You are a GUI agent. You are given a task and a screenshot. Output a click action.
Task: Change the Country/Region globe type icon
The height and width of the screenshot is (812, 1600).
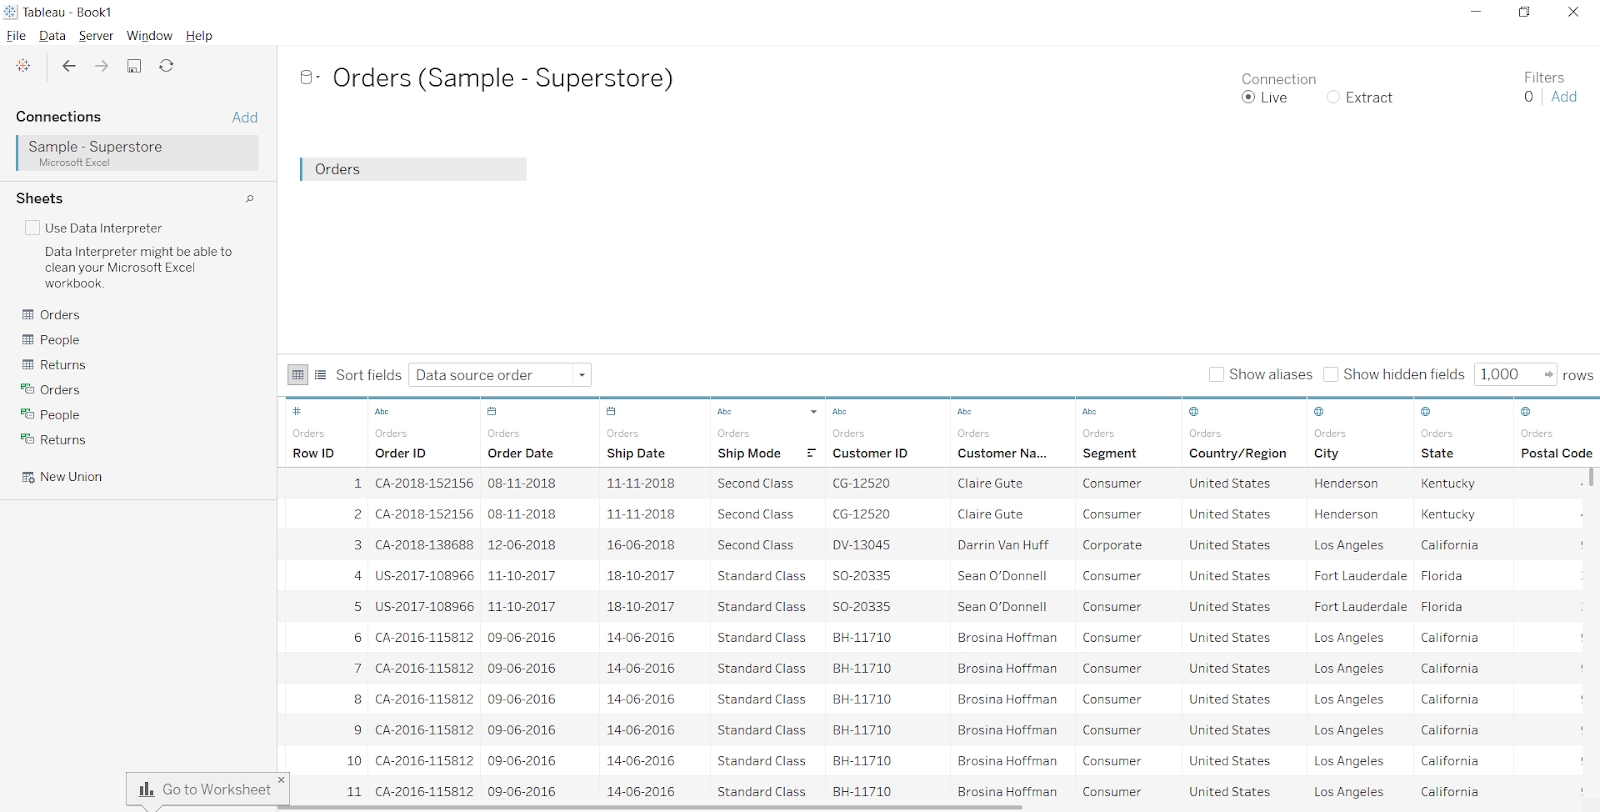(x=1194, y=411)
